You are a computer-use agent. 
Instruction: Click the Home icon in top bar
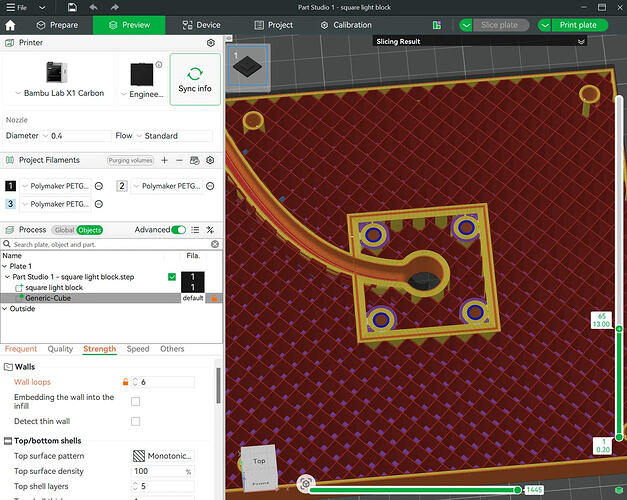point(10,25)
